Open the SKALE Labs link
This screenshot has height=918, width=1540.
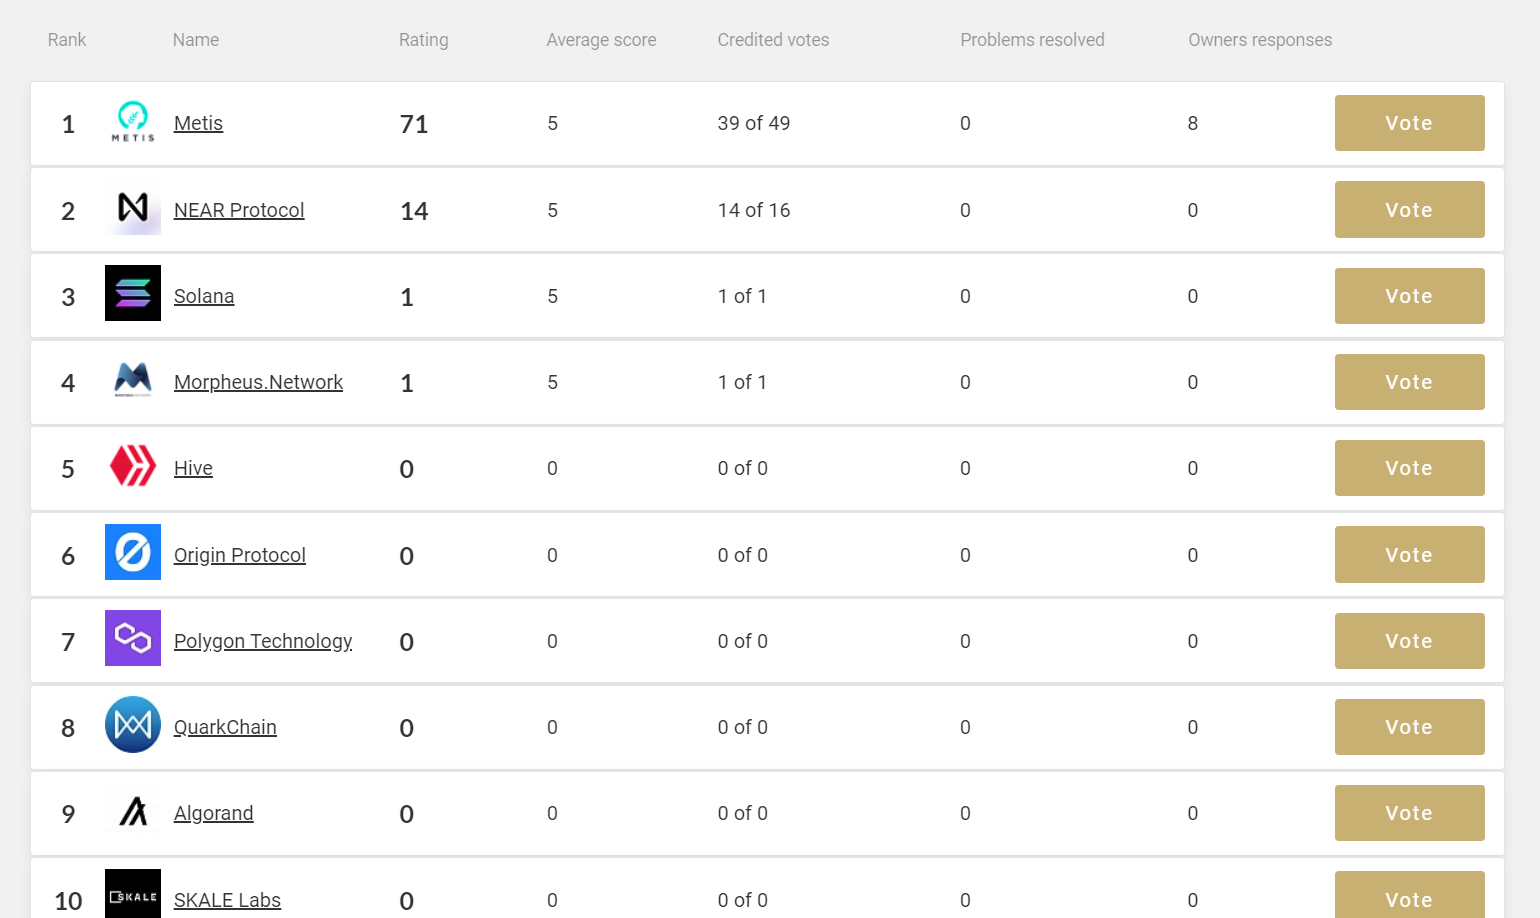(x=227, y=900)
